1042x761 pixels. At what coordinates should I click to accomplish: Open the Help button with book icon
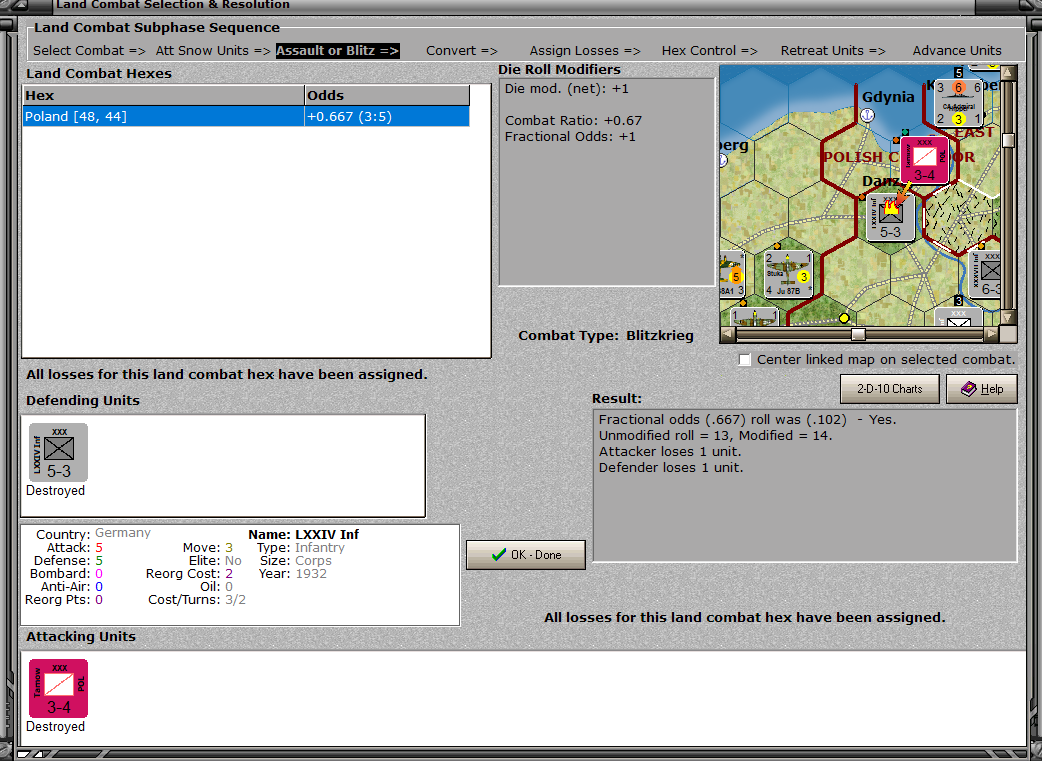982,389
